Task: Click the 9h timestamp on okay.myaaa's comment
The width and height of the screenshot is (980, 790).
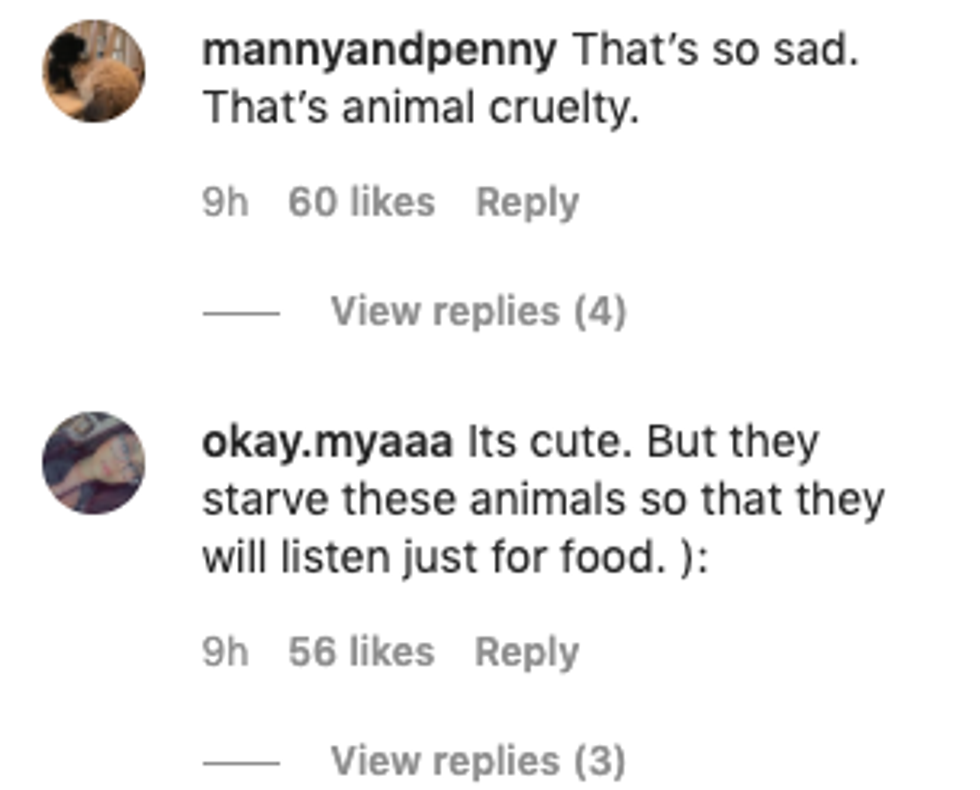Action: [225, 653]
